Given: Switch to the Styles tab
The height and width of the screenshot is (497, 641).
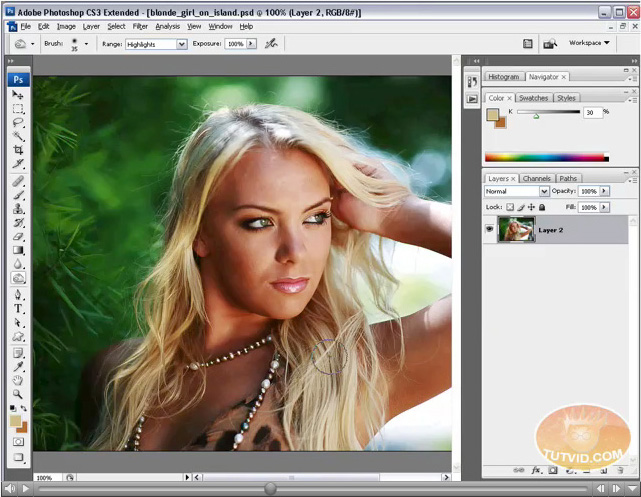Looking at the screenshot, I should [x=566, y=98].
